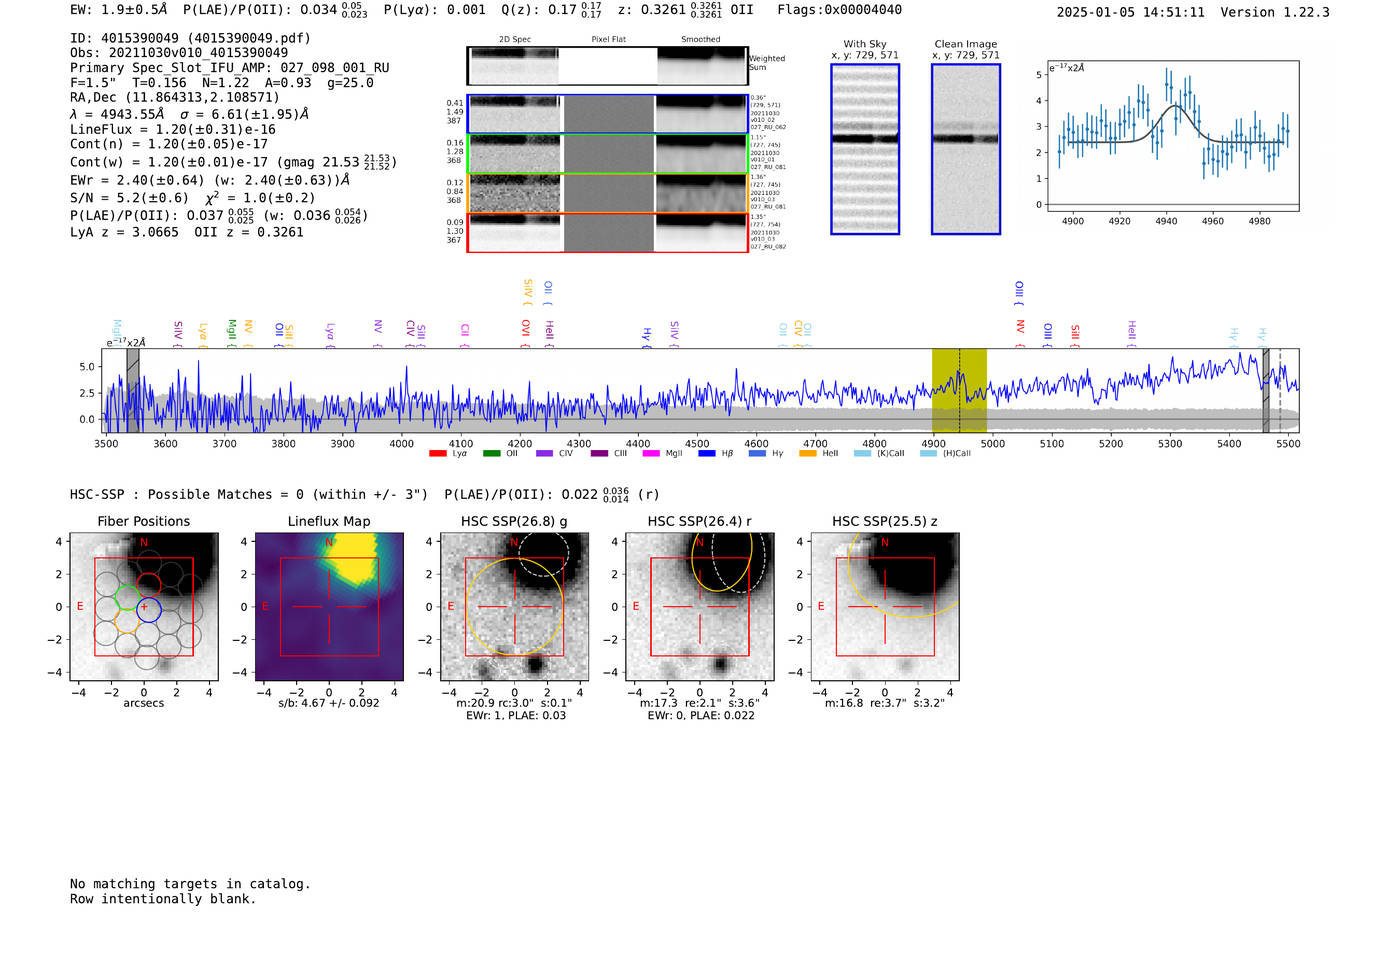
Task: Click the orange SiIV label above 4200
Action: tap(528, 293)
